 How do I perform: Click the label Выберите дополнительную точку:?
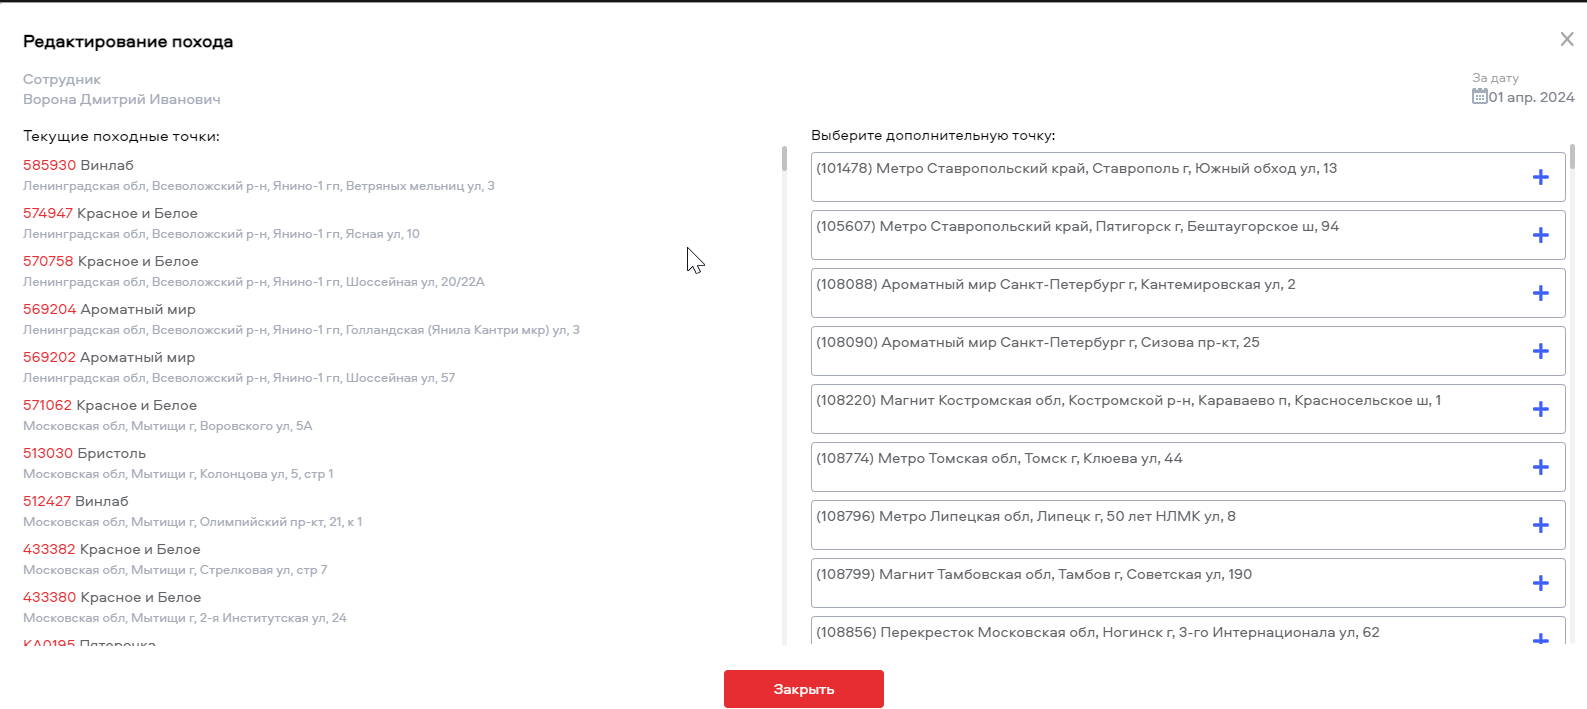pos(933,135)
